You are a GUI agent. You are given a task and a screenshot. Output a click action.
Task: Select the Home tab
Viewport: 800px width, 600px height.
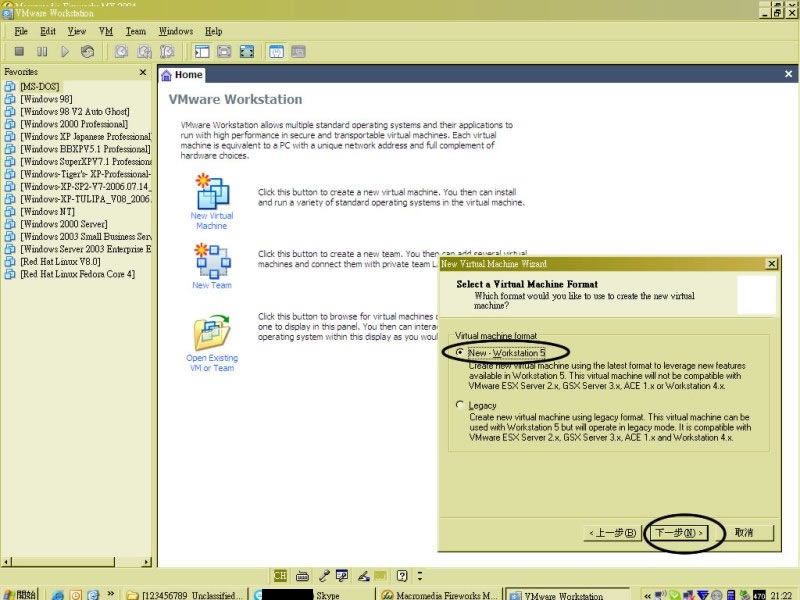(x=182, y=75)
